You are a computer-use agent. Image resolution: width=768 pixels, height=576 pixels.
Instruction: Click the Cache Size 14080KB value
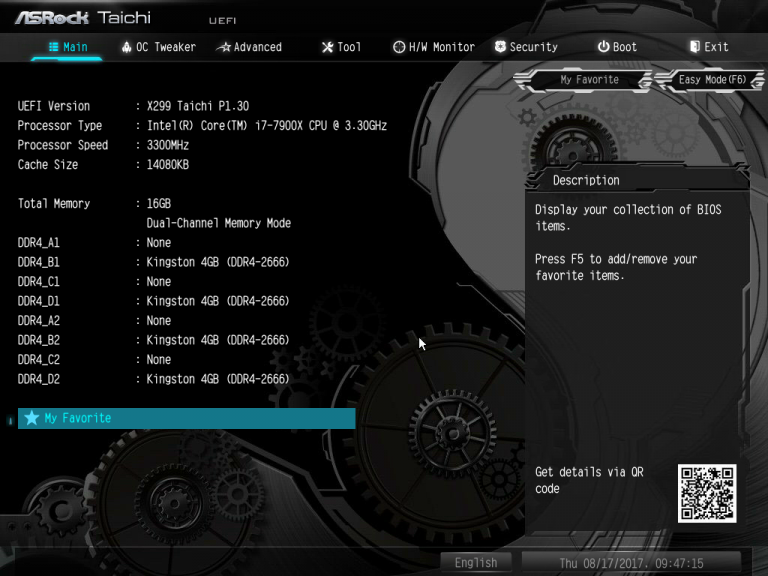(168, 165)
